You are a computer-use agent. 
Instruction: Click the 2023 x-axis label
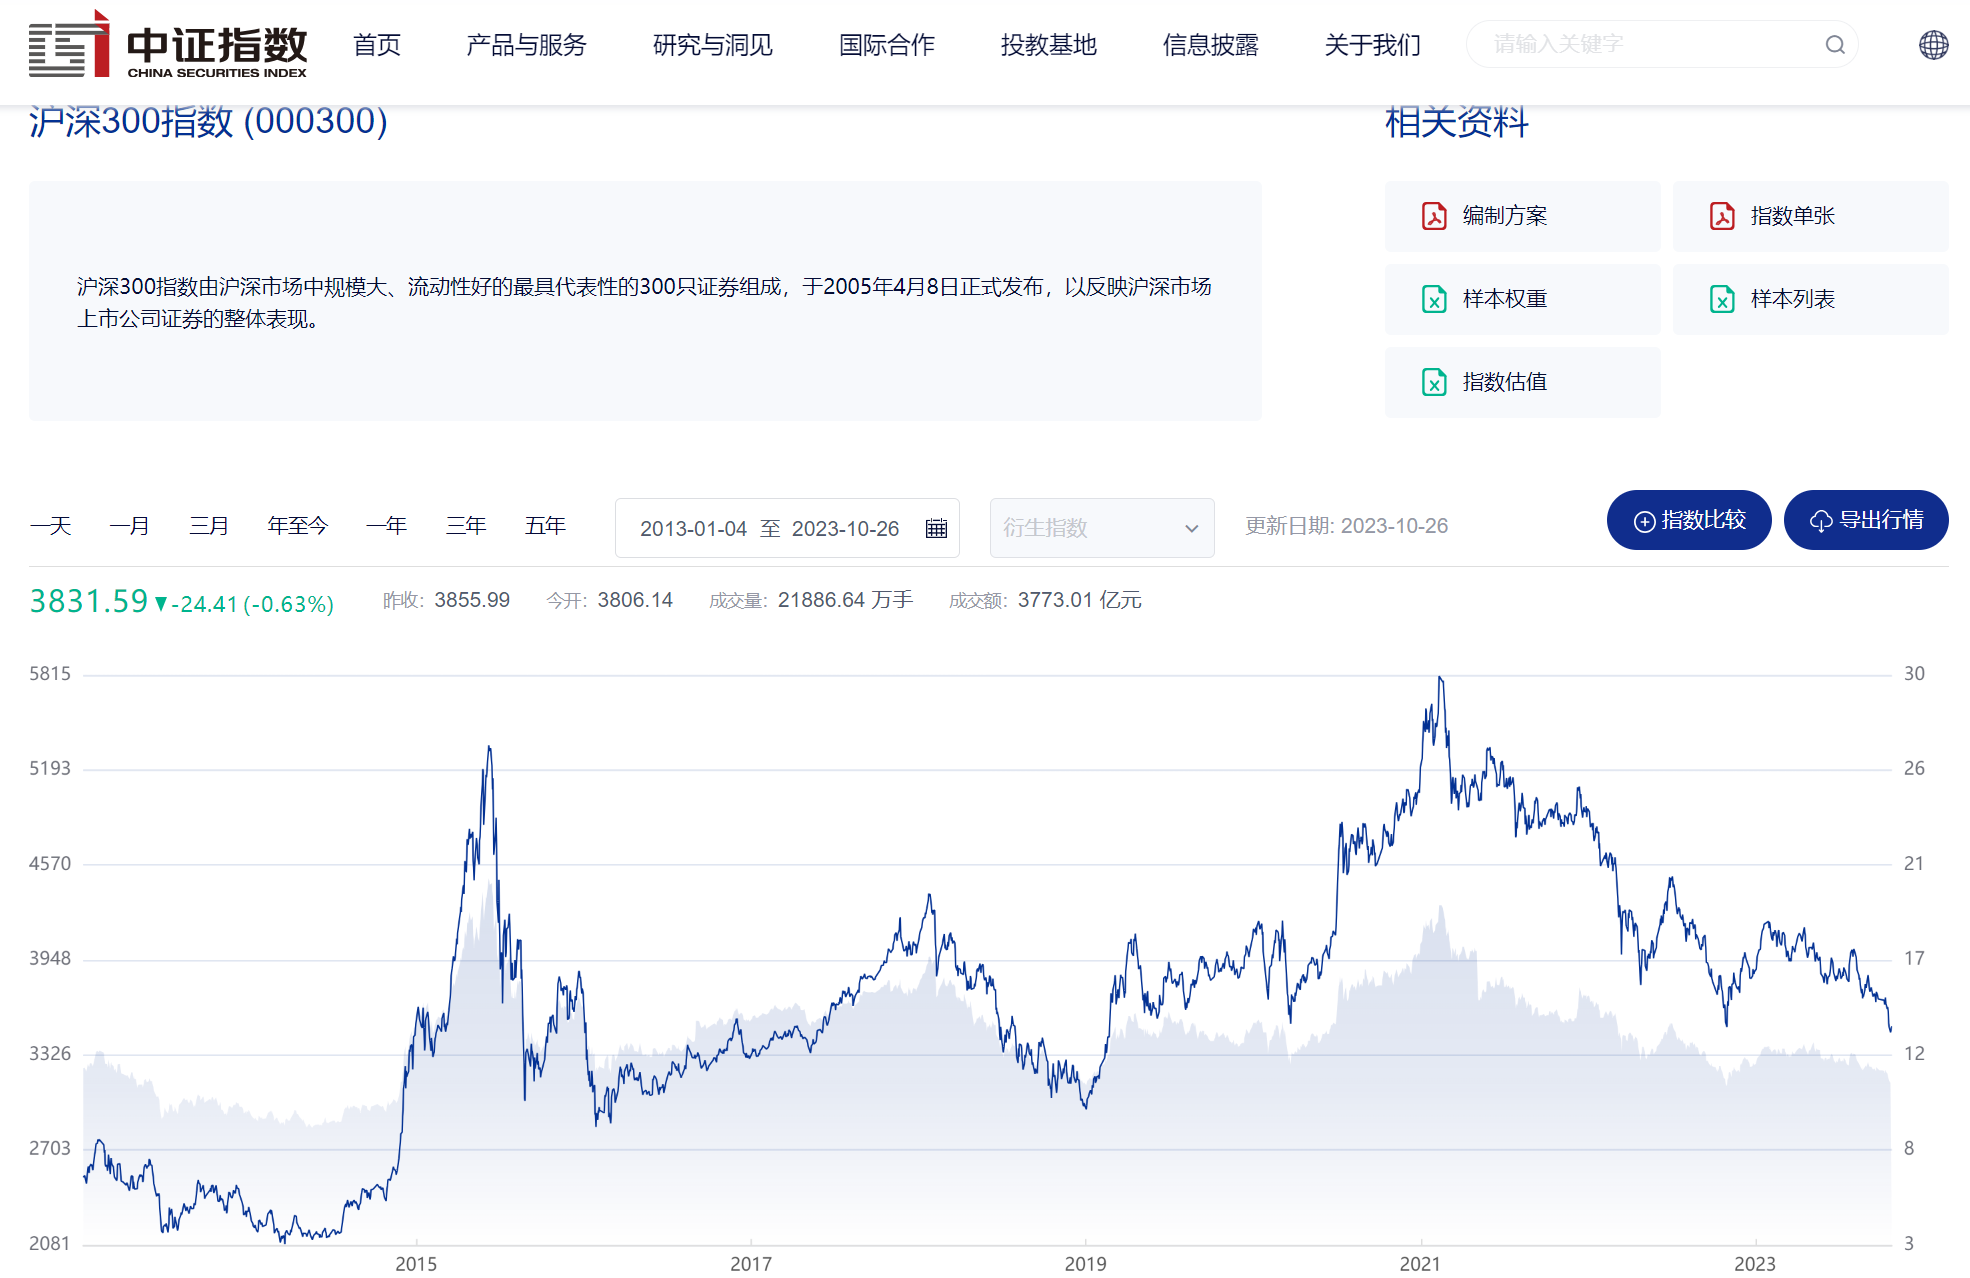point(1755,1264)
